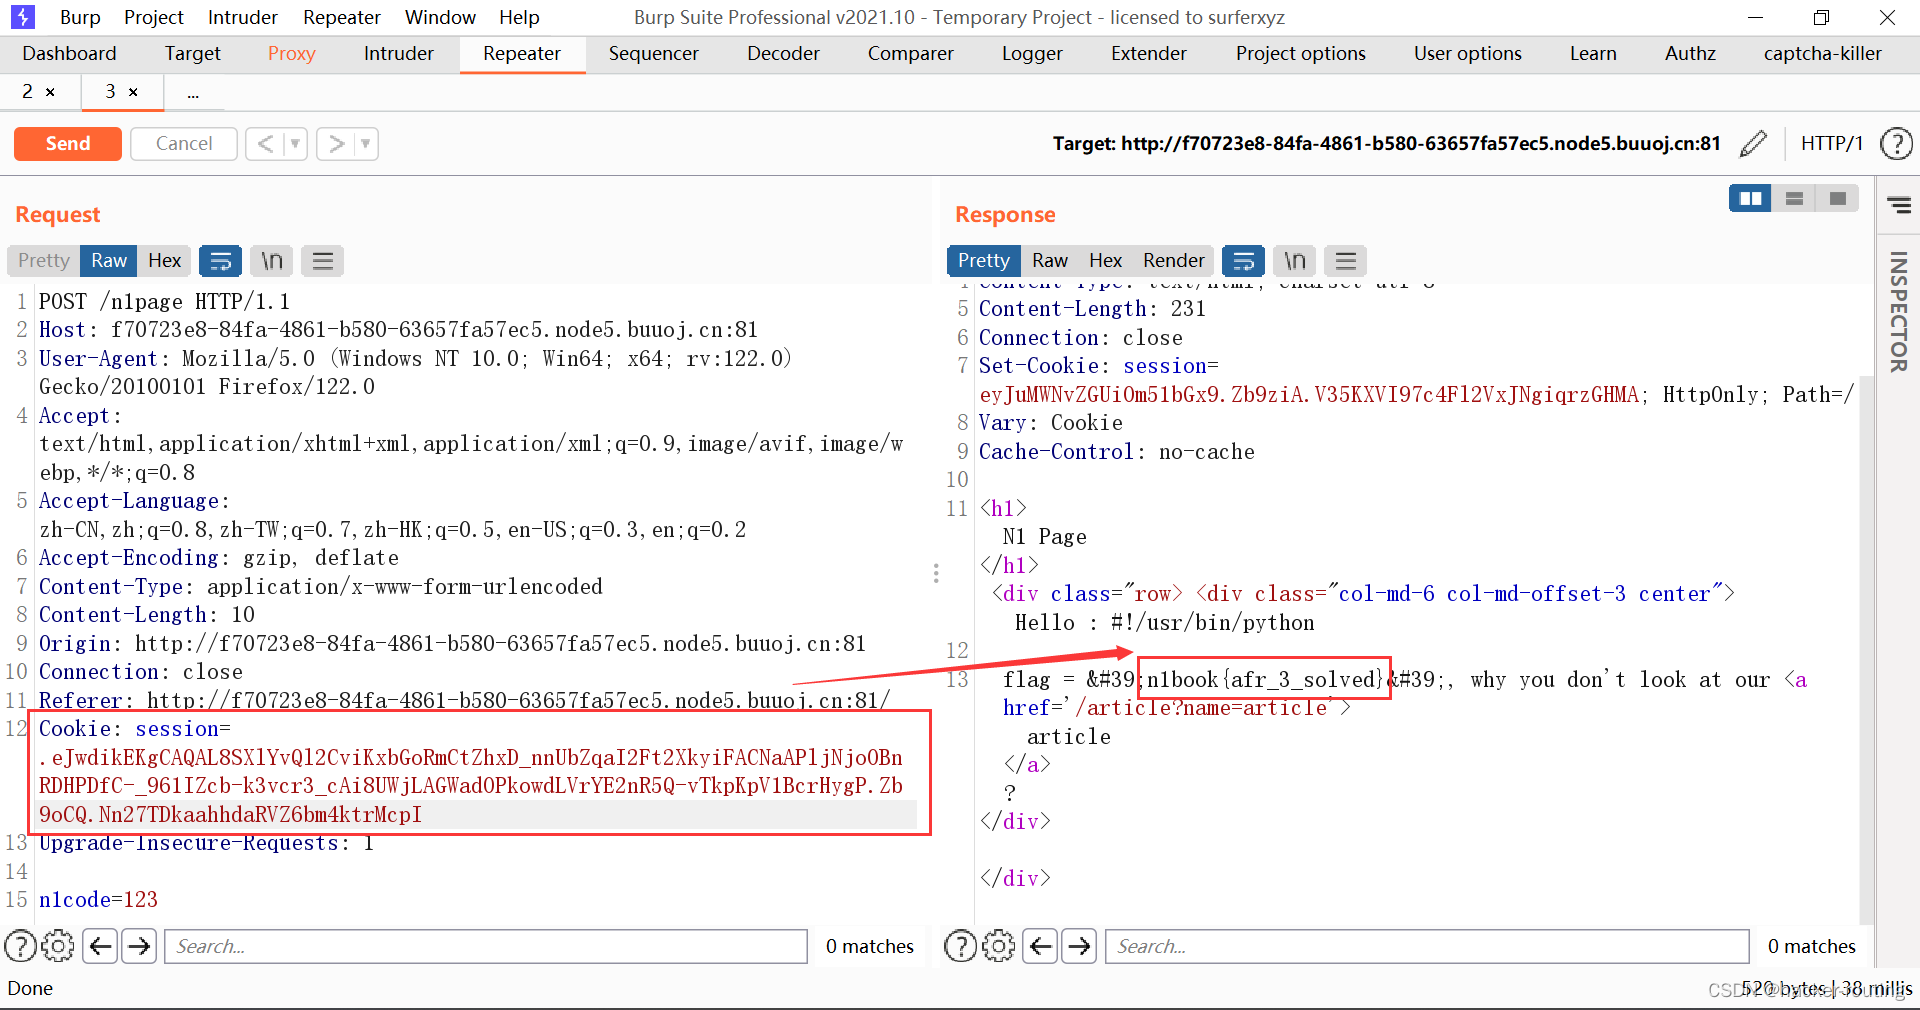The image size is (1920, 1010).
Task: Close Repeater tab 2
Action: 51,92
